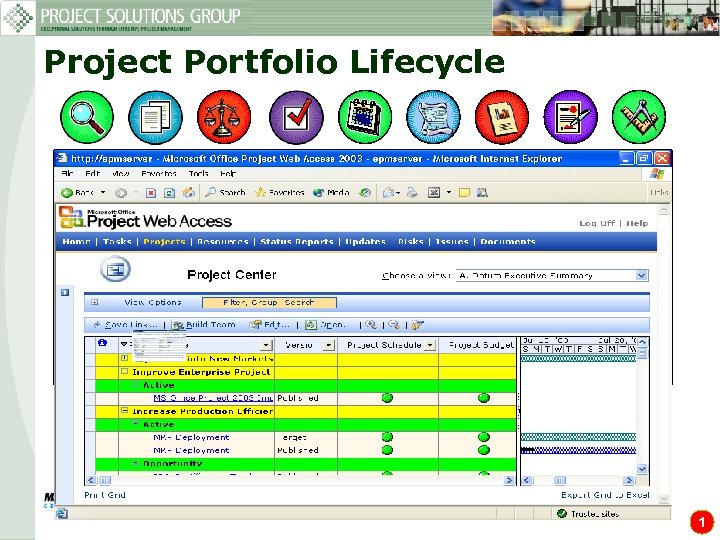Click the red Stop loading icon
Image resolution: width=720 pixels, height=540 pixels.
[151, 193]
